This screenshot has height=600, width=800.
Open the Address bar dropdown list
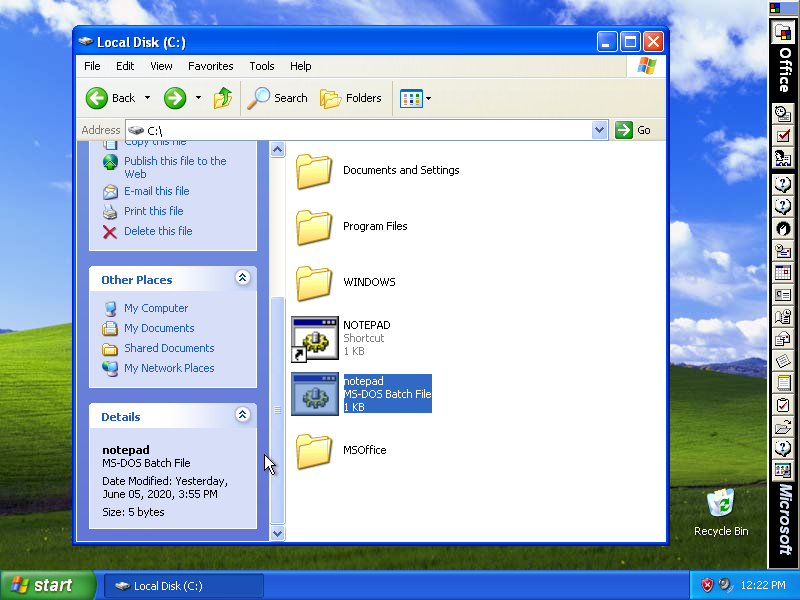[599, 130]
